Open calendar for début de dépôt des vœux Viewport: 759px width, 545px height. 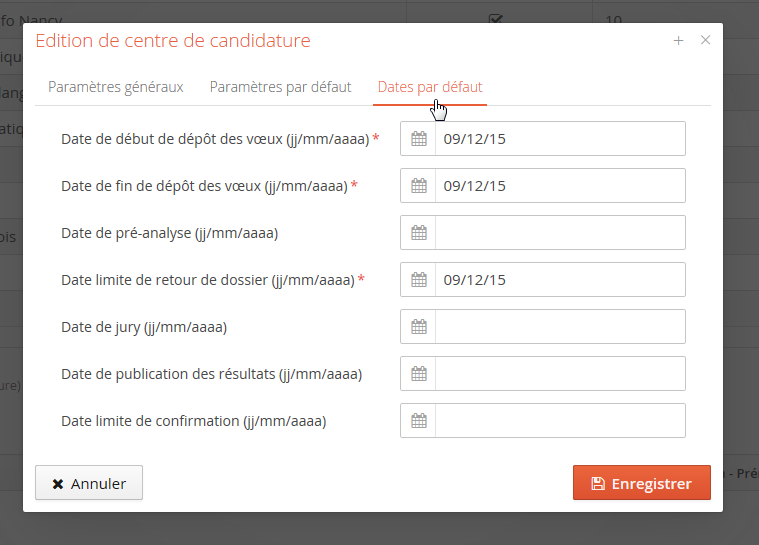click(x=419, y=139)
